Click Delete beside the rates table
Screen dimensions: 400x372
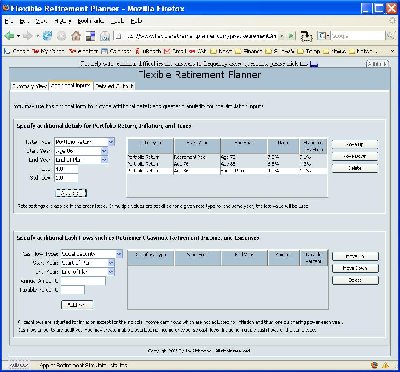(355, 168)
